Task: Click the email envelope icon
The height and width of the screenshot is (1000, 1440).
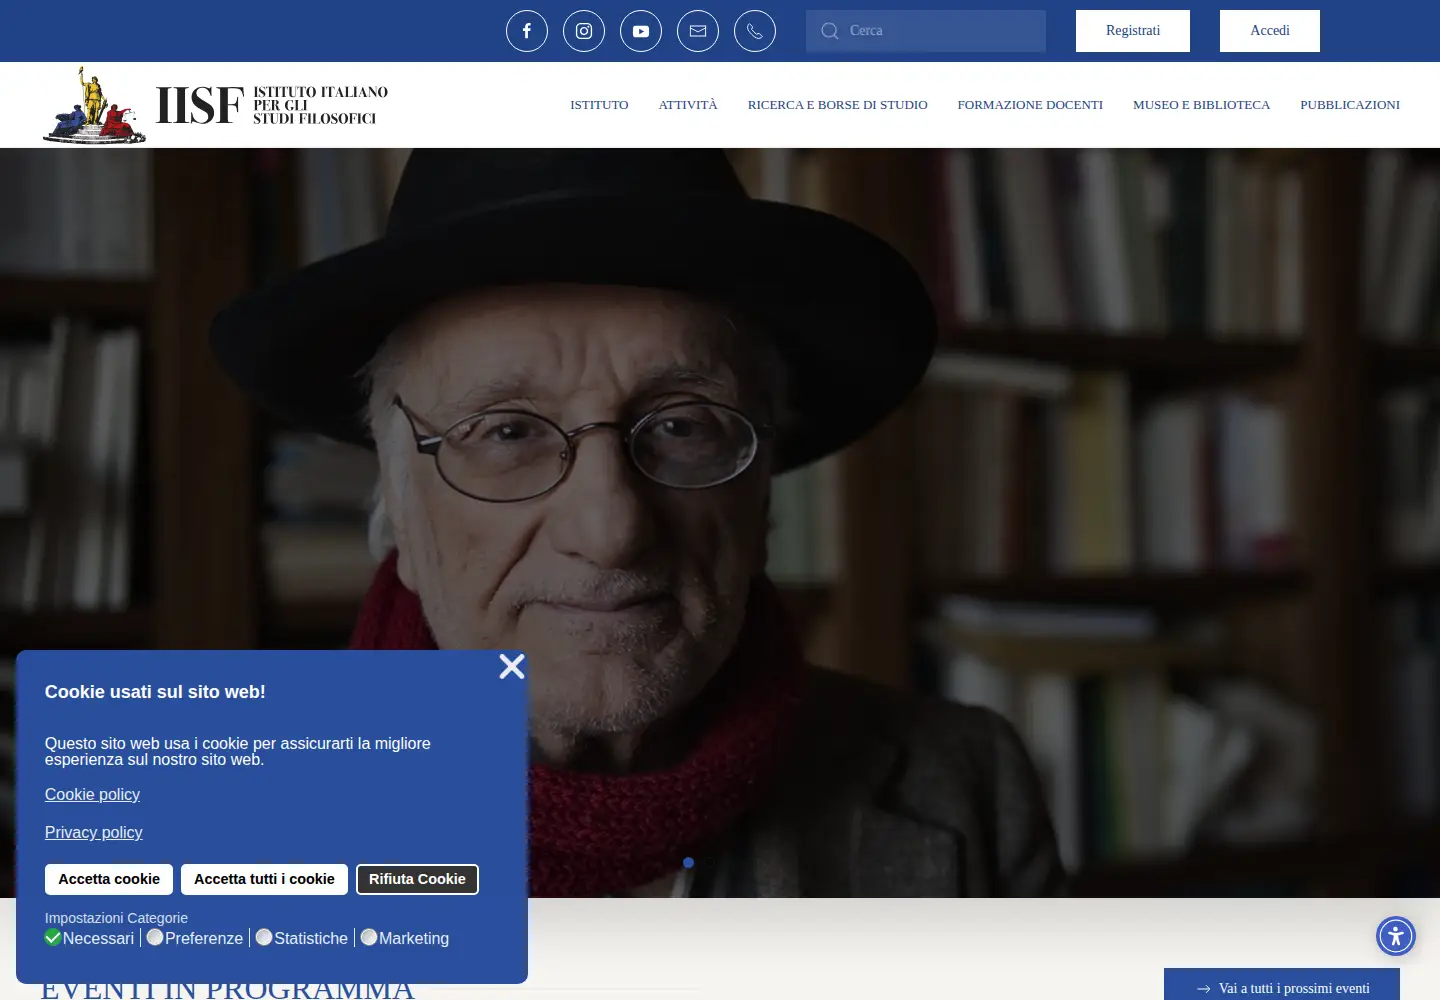Action: pyautogui.click(x=698, y=31)
